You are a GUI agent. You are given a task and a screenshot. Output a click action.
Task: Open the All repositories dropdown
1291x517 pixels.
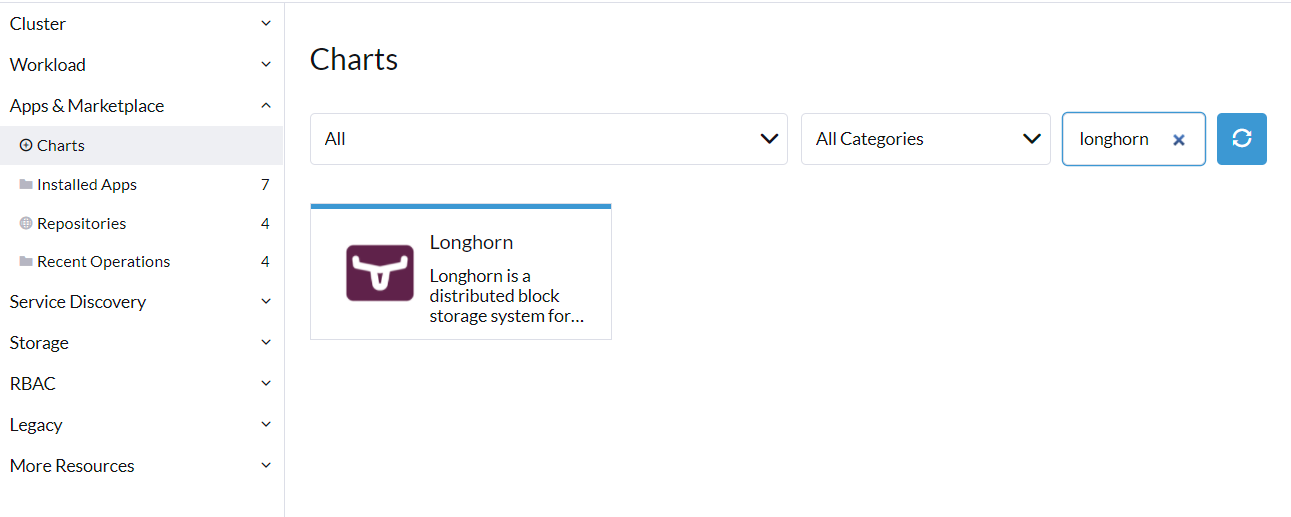(x=548, y=139)
